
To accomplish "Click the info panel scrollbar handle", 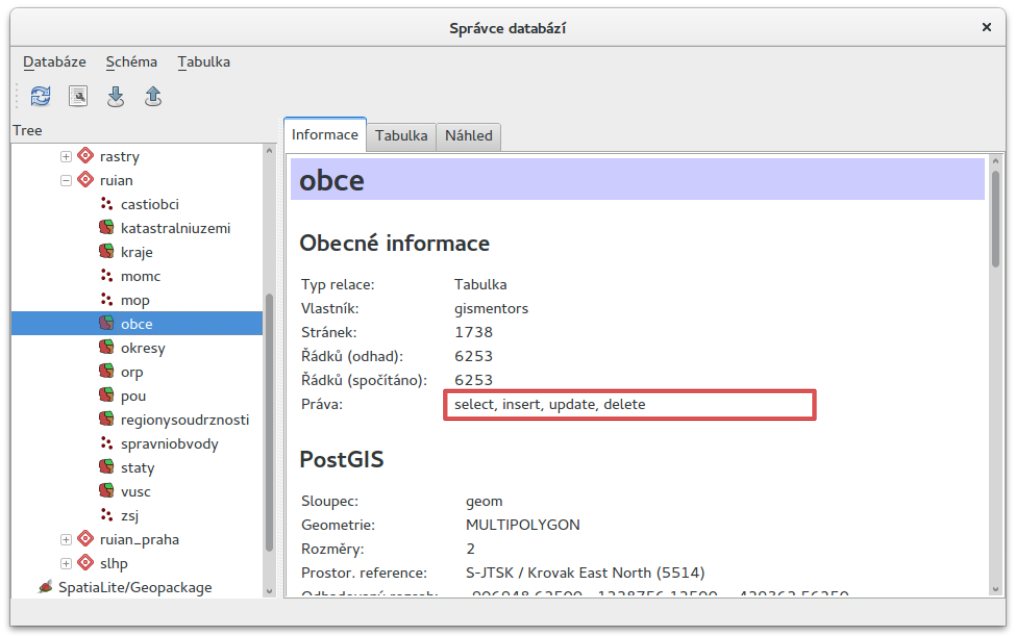I will point(996,218).
